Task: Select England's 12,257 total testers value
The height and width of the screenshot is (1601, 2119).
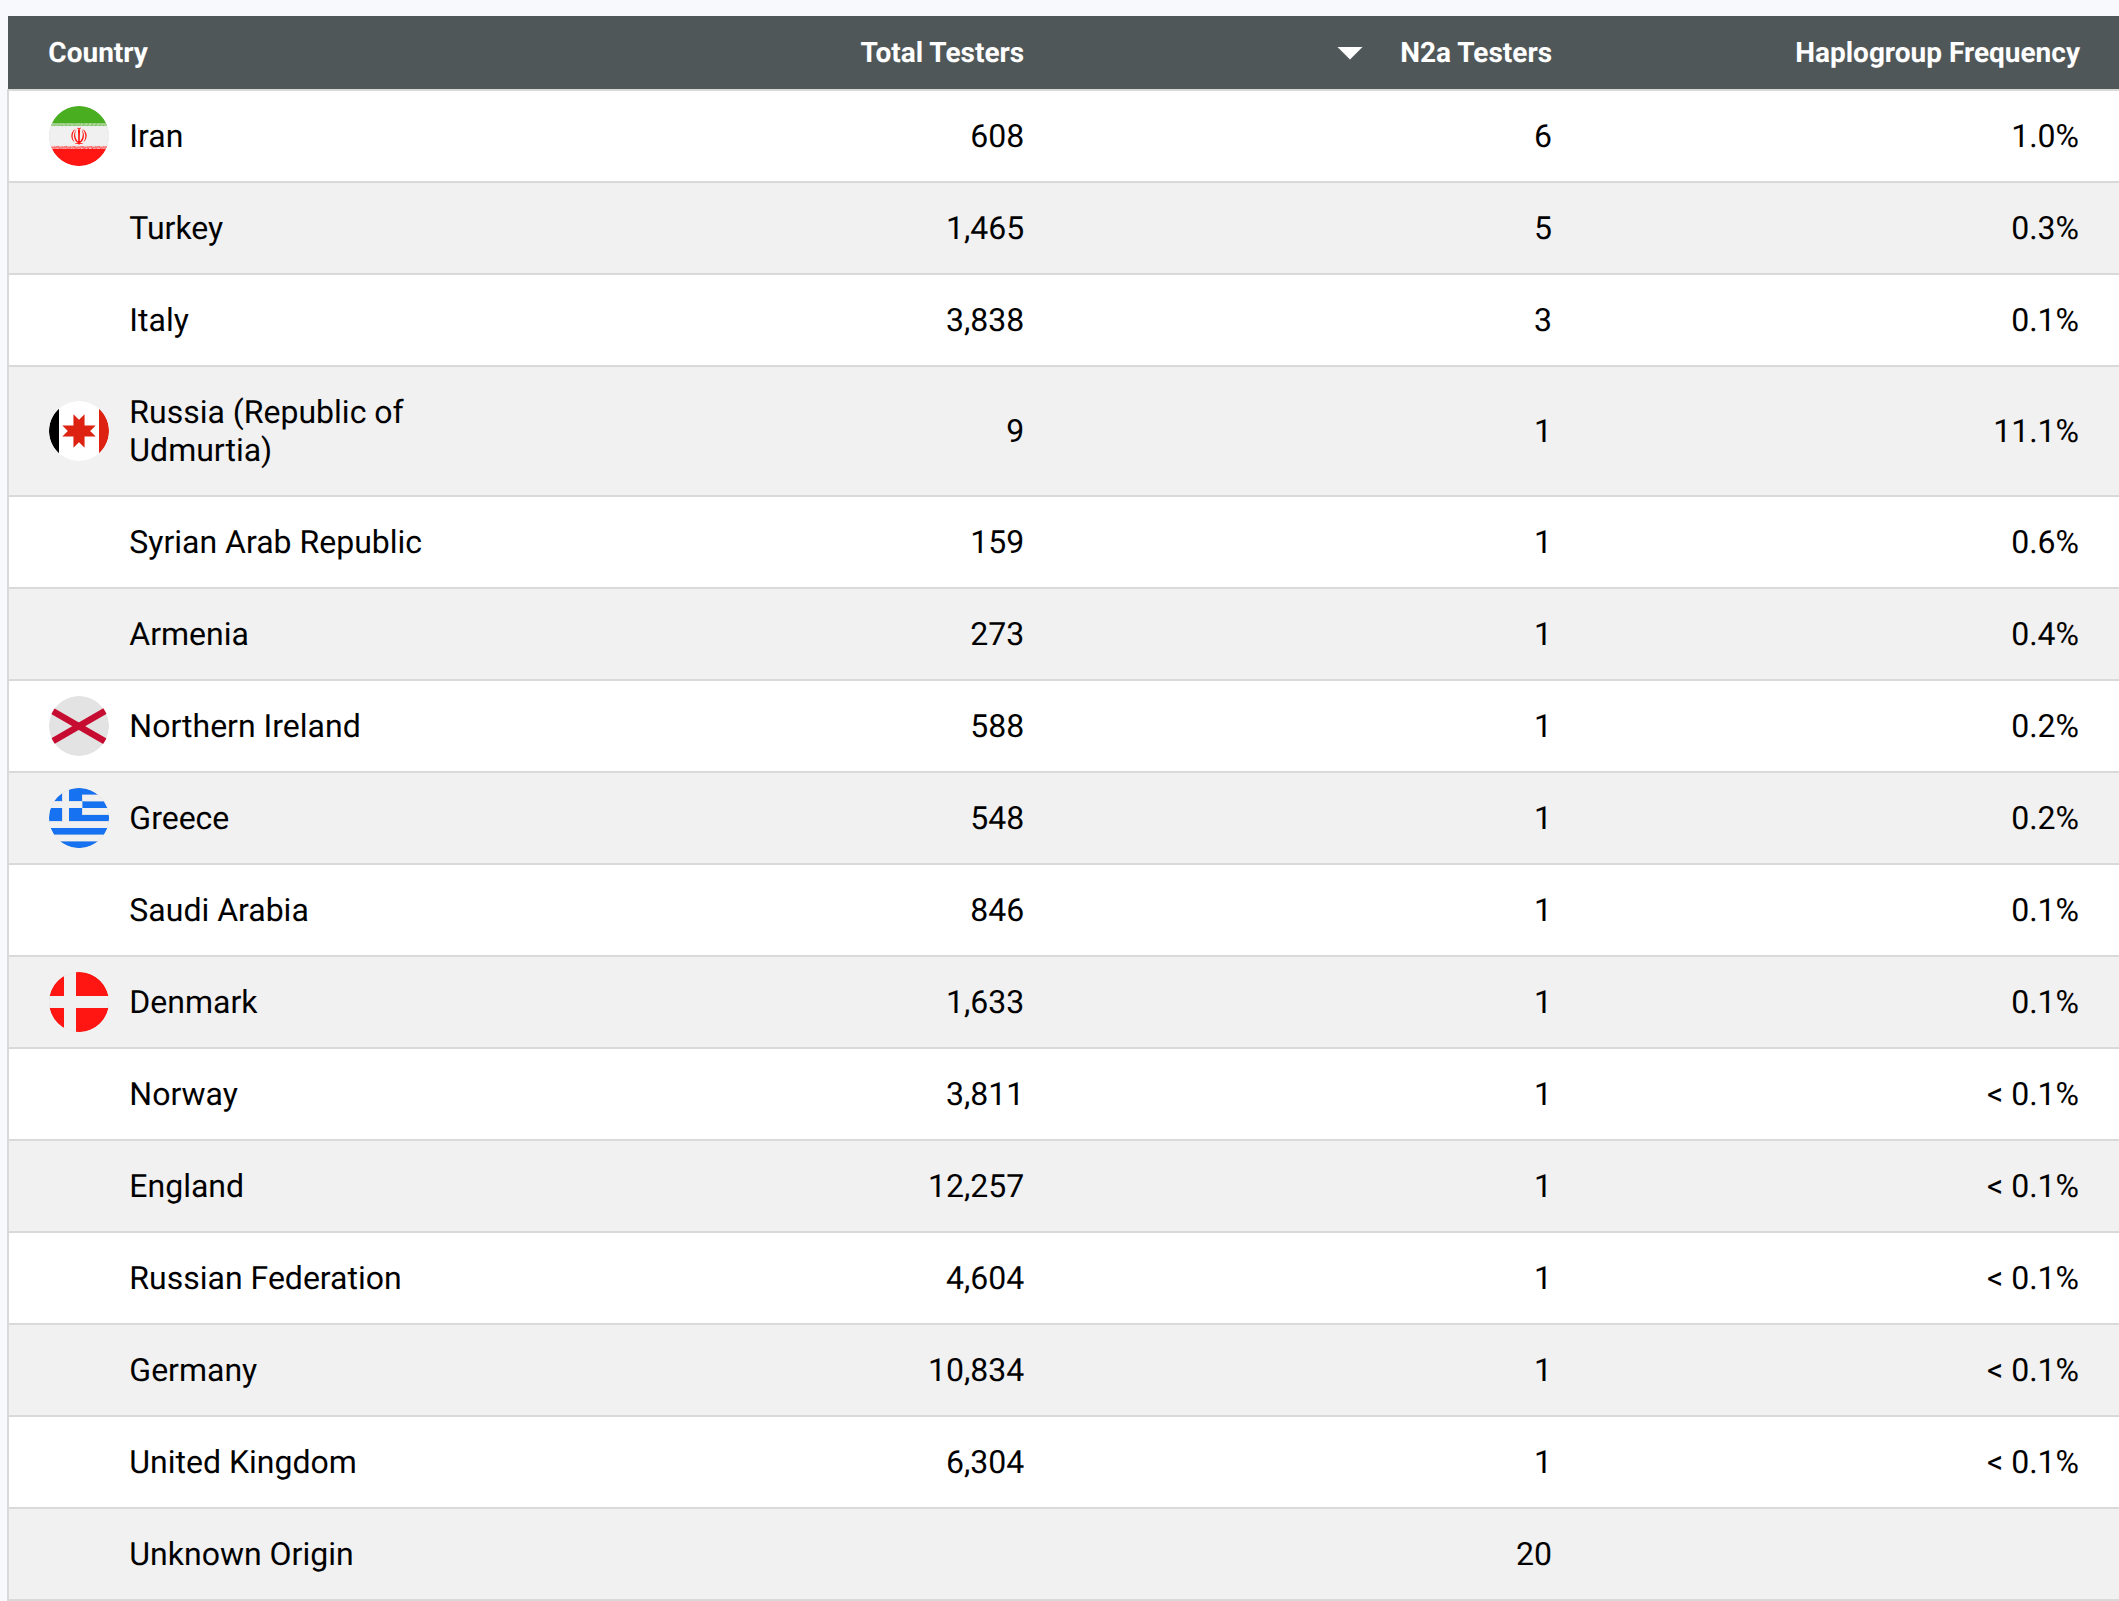Action: [976, 1186]
